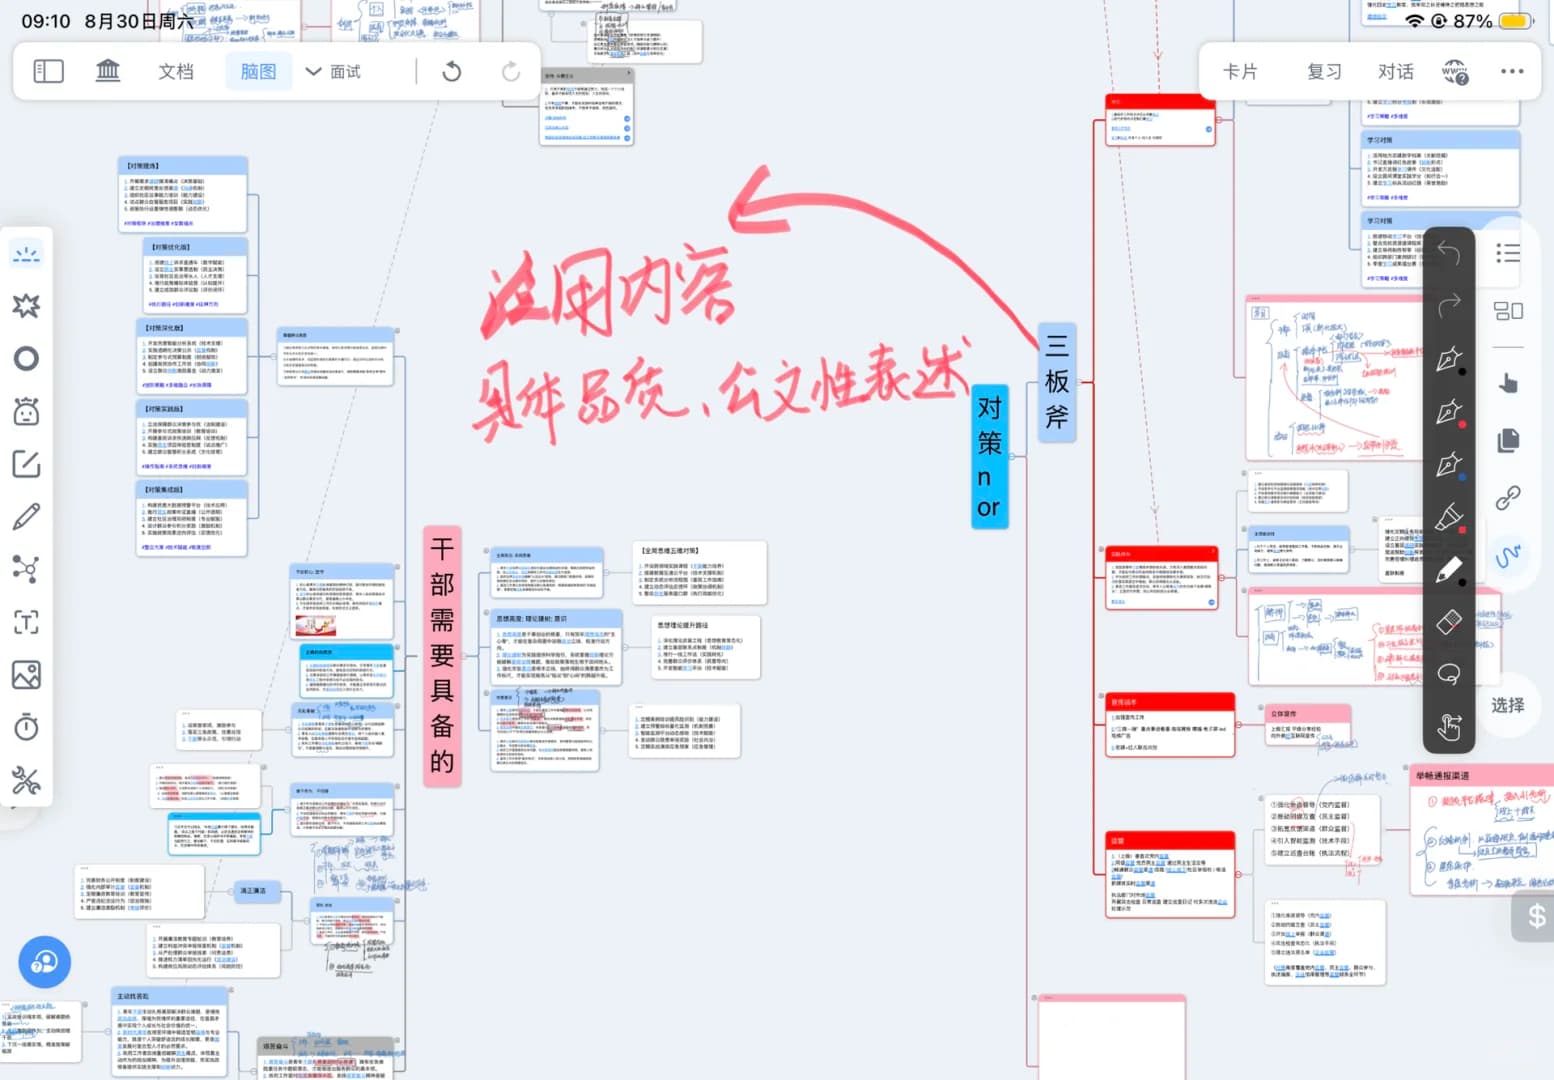Open the 卡片 view
Viewport: 1554px width, 1080px height.
coord(1240,71)
